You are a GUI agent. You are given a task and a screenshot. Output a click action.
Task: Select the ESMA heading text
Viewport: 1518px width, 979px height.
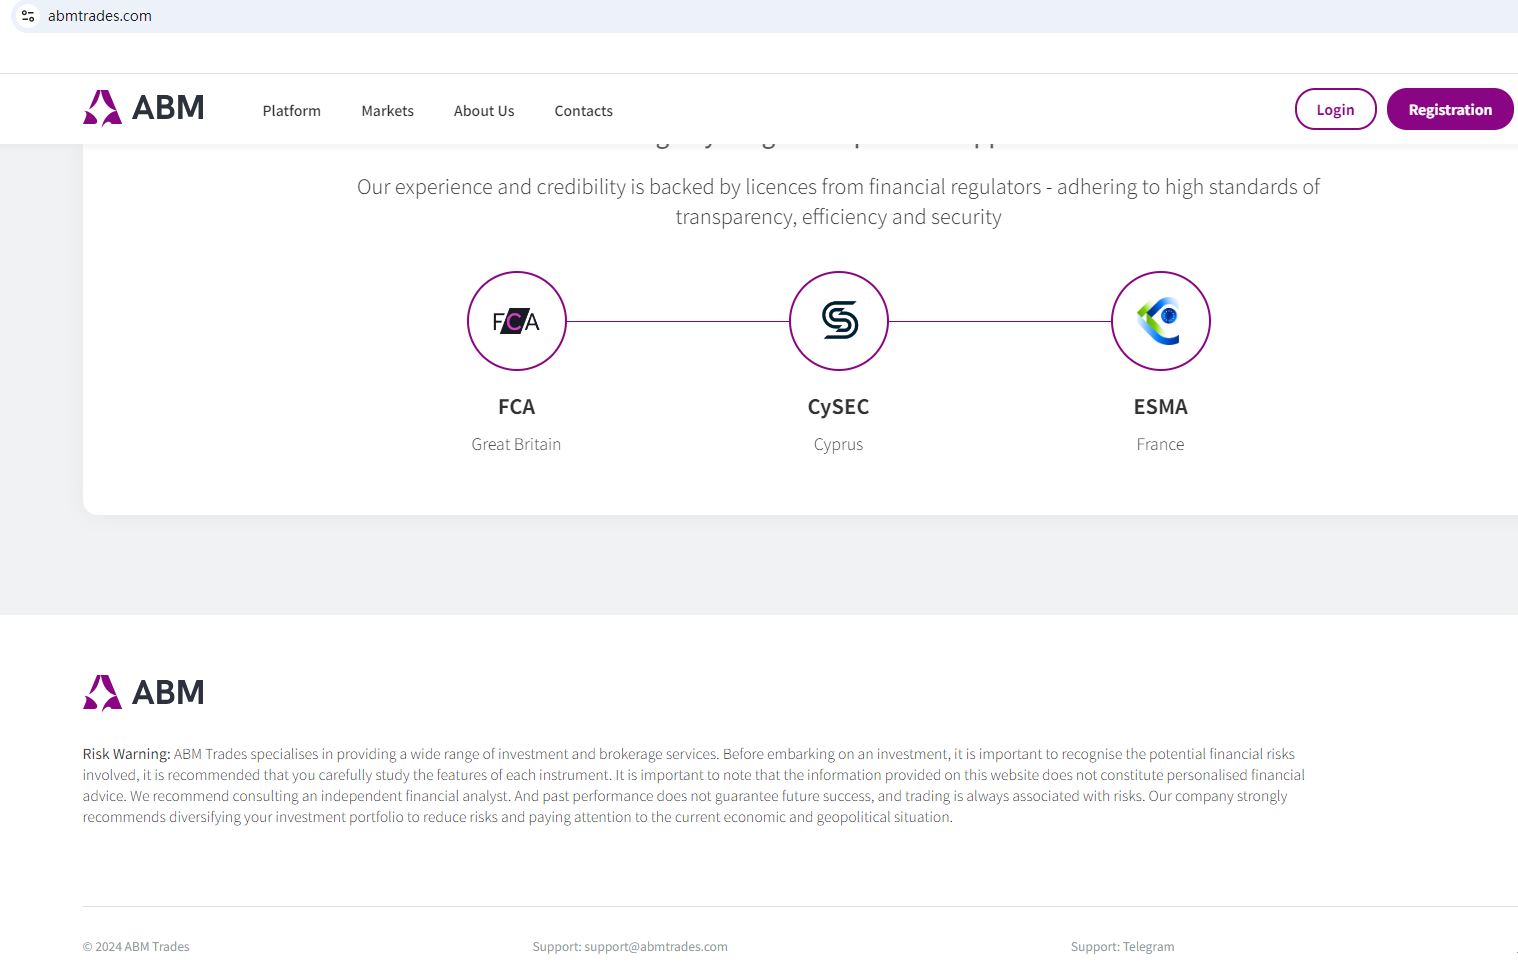pos(1160,407)
